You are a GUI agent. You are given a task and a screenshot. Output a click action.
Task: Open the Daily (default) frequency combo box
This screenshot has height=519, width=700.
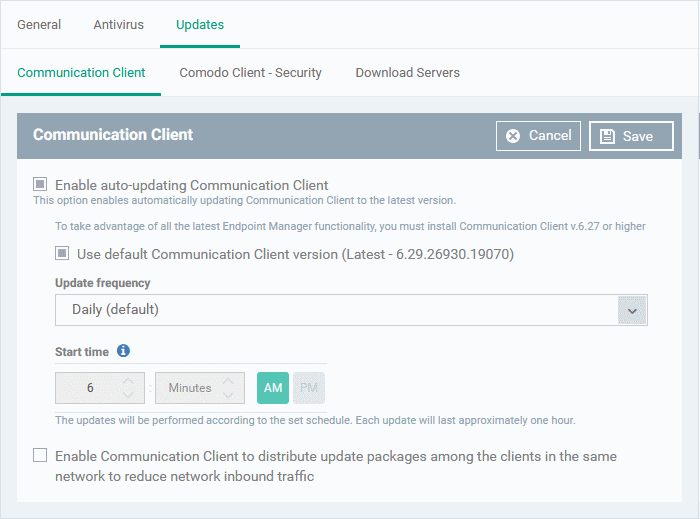(351, 310)
